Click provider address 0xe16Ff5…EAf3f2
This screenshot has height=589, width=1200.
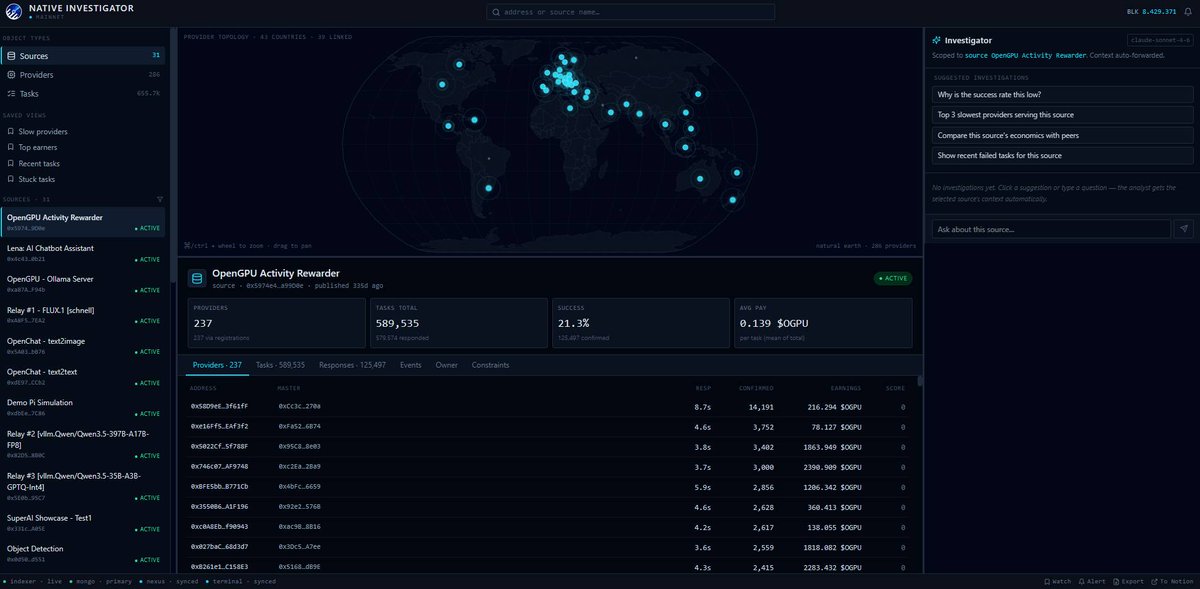pyautogui.click(x=219, y=426)
